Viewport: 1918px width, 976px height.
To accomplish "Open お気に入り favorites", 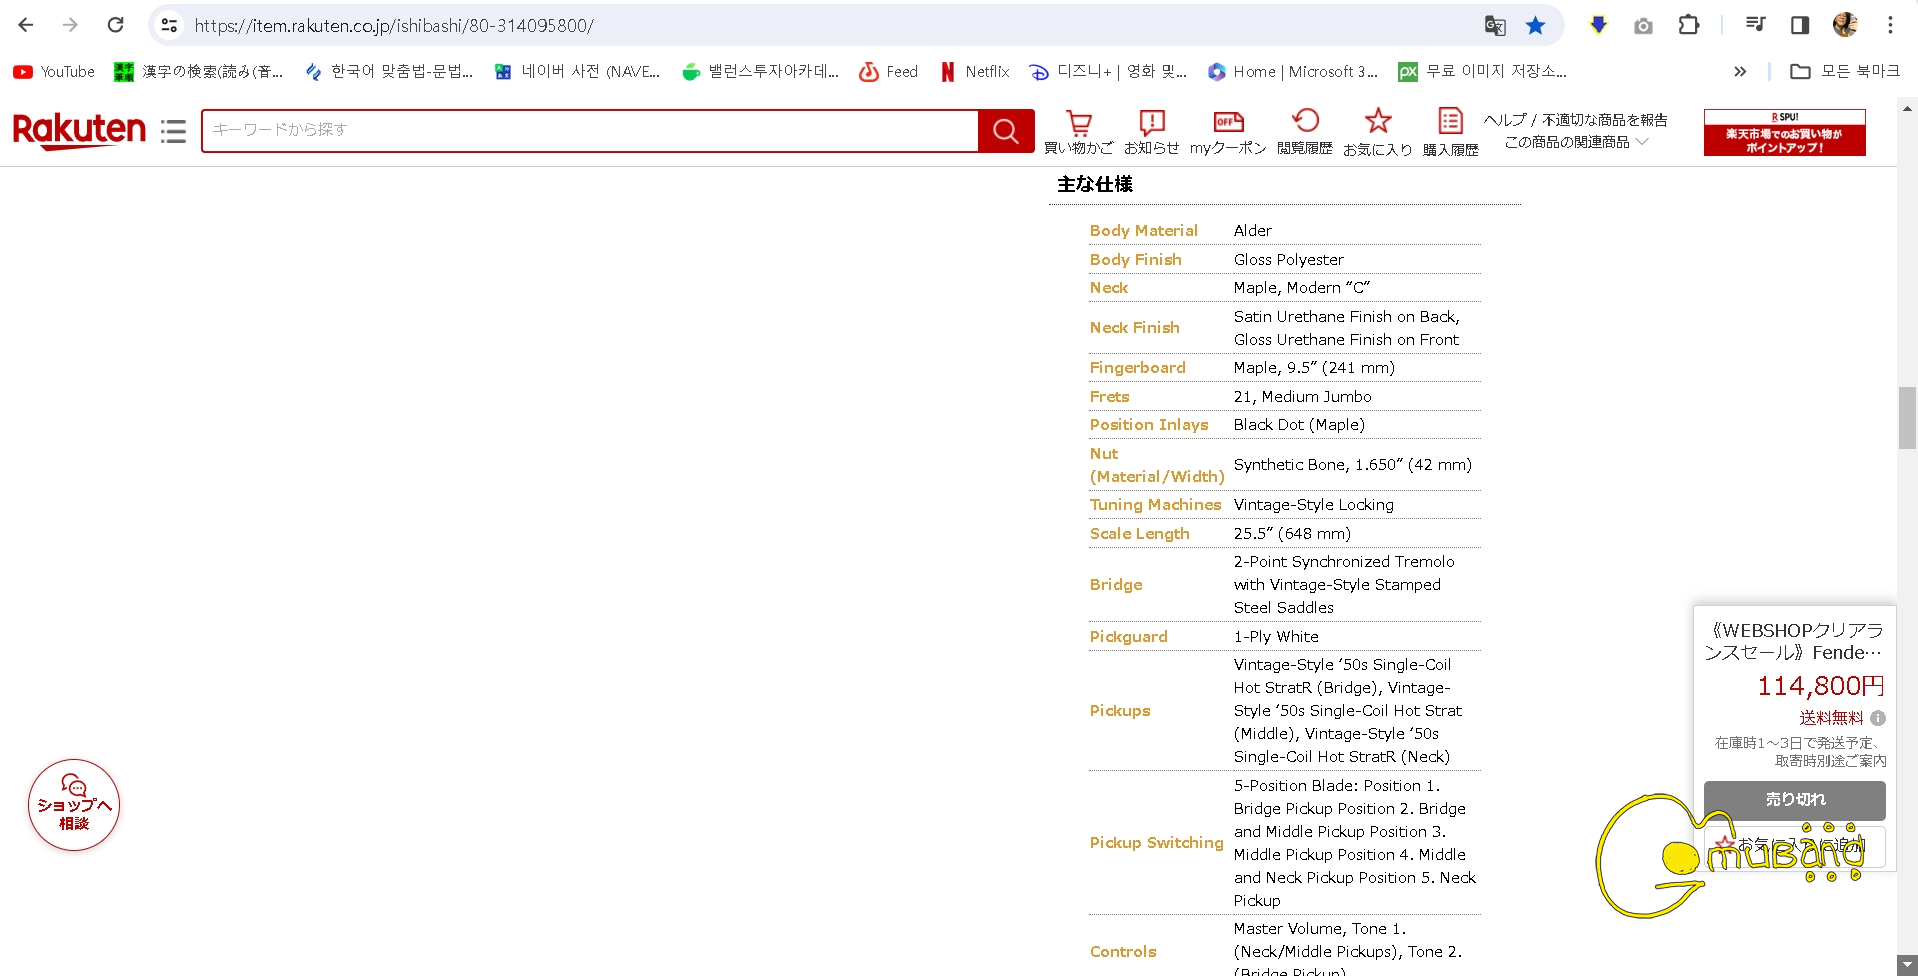I will (1378, 132).
